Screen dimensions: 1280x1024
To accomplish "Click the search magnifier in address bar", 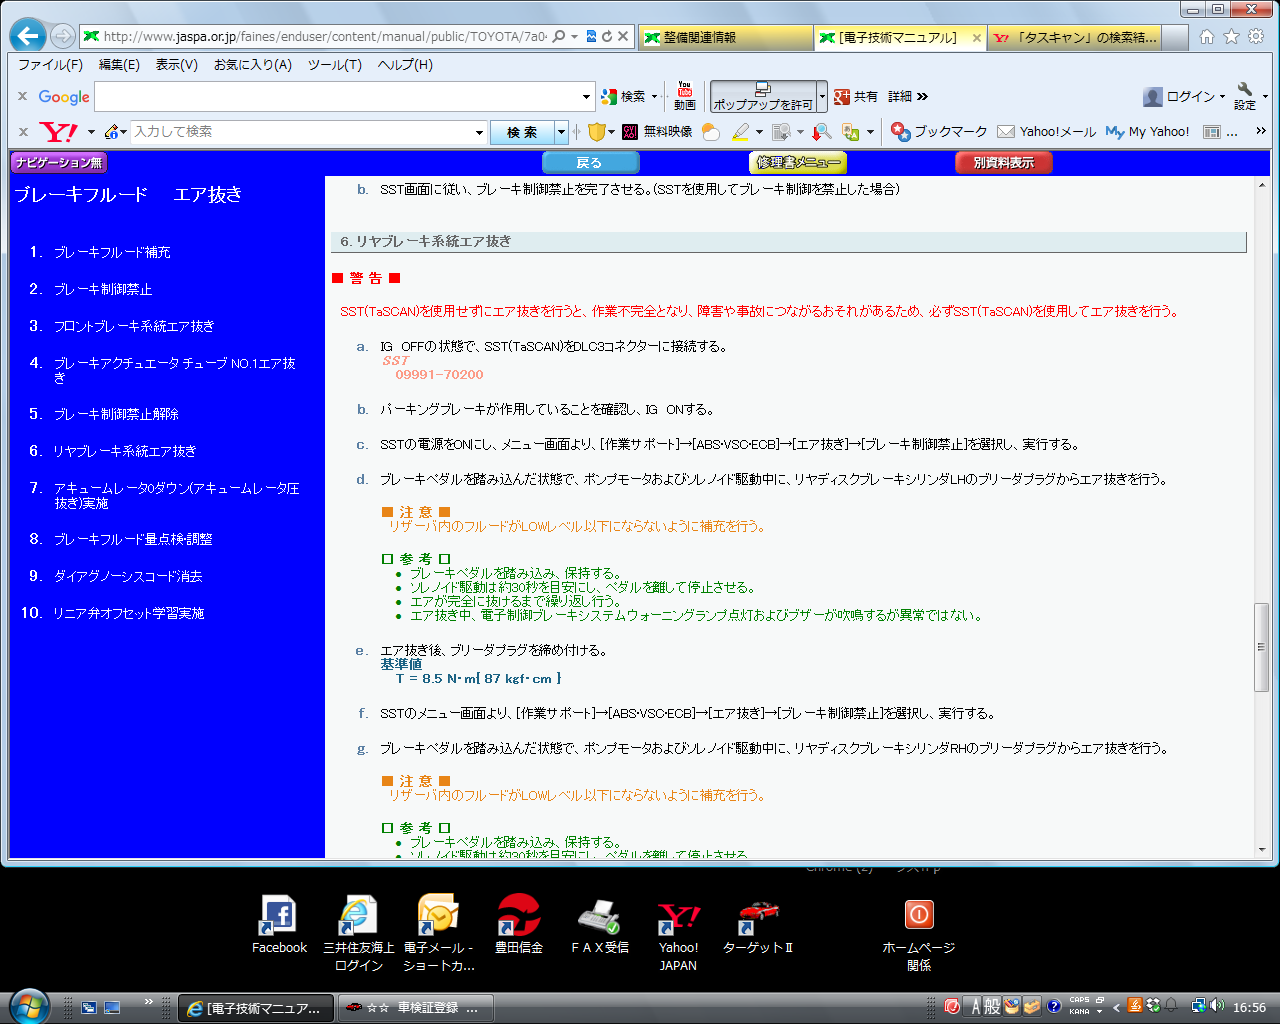I will click(559, 36).
